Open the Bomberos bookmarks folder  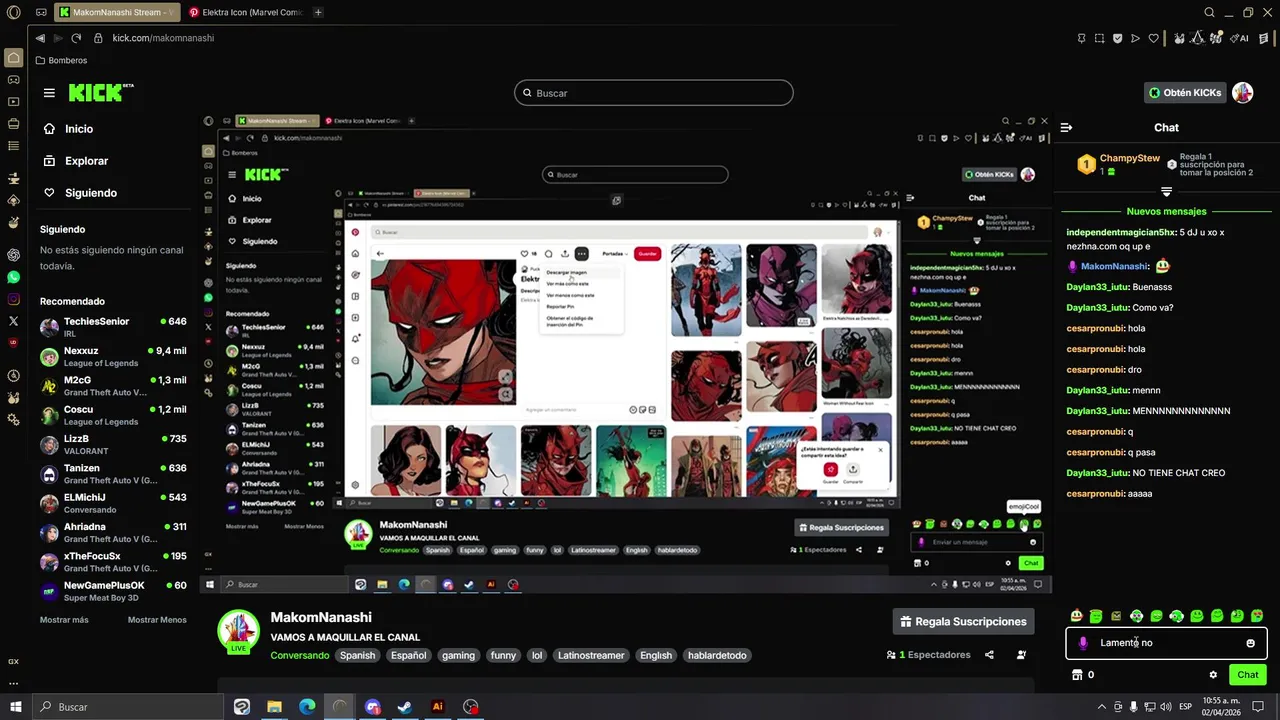[61, 60]
